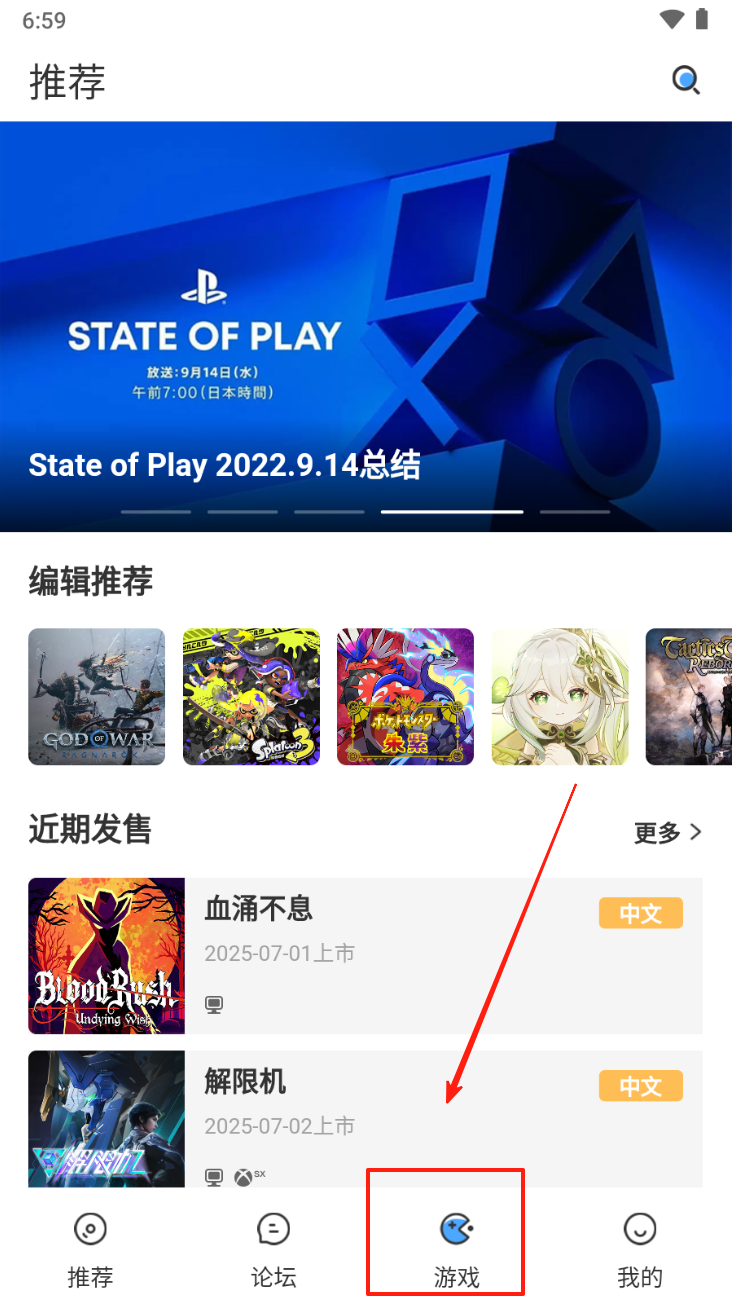Open the search magnifier icon
This screenshot has width=732, height=1304.
pos(686,80)
